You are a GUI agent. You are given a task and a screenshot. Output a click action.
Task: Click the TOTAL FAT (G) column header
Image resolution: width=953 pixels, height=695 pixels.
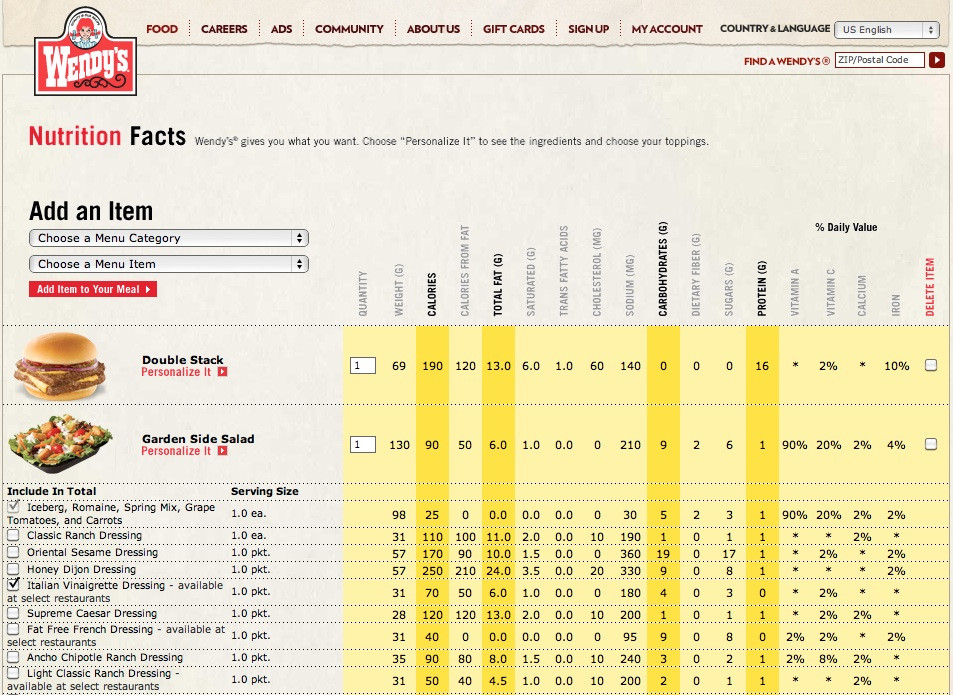498,285
